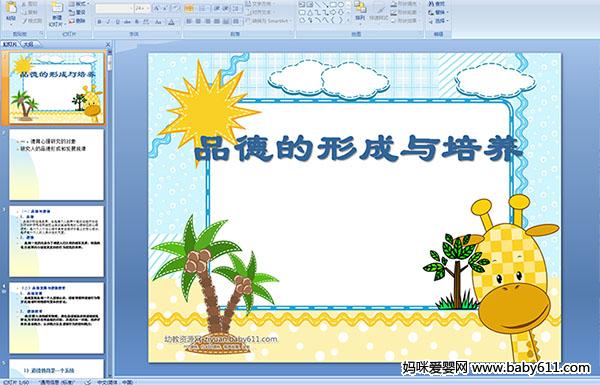Select the oval shape in shapes gallery
This screenshot has height=385, width=600.
click(342, 5)
